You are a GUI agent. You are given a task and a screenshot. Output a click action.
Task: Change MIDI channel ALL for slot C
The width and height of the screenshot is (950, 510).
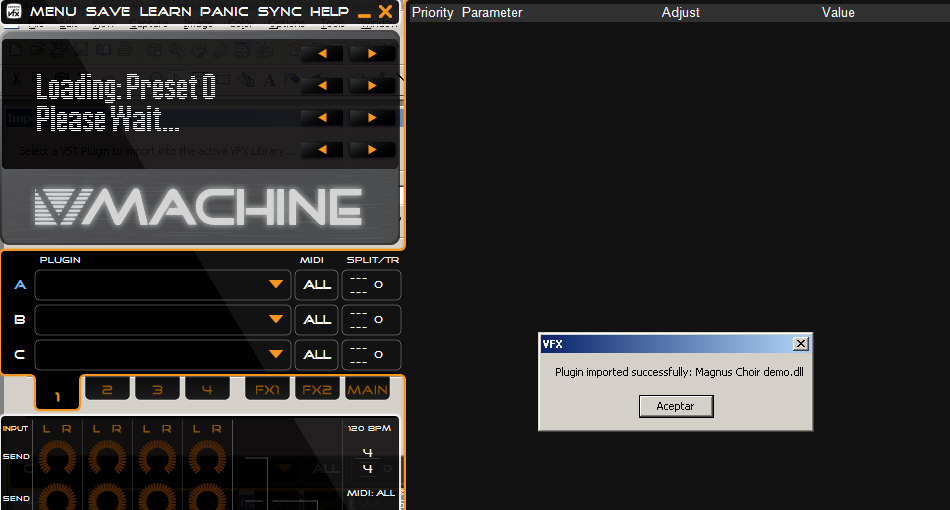tap(317, 355)
